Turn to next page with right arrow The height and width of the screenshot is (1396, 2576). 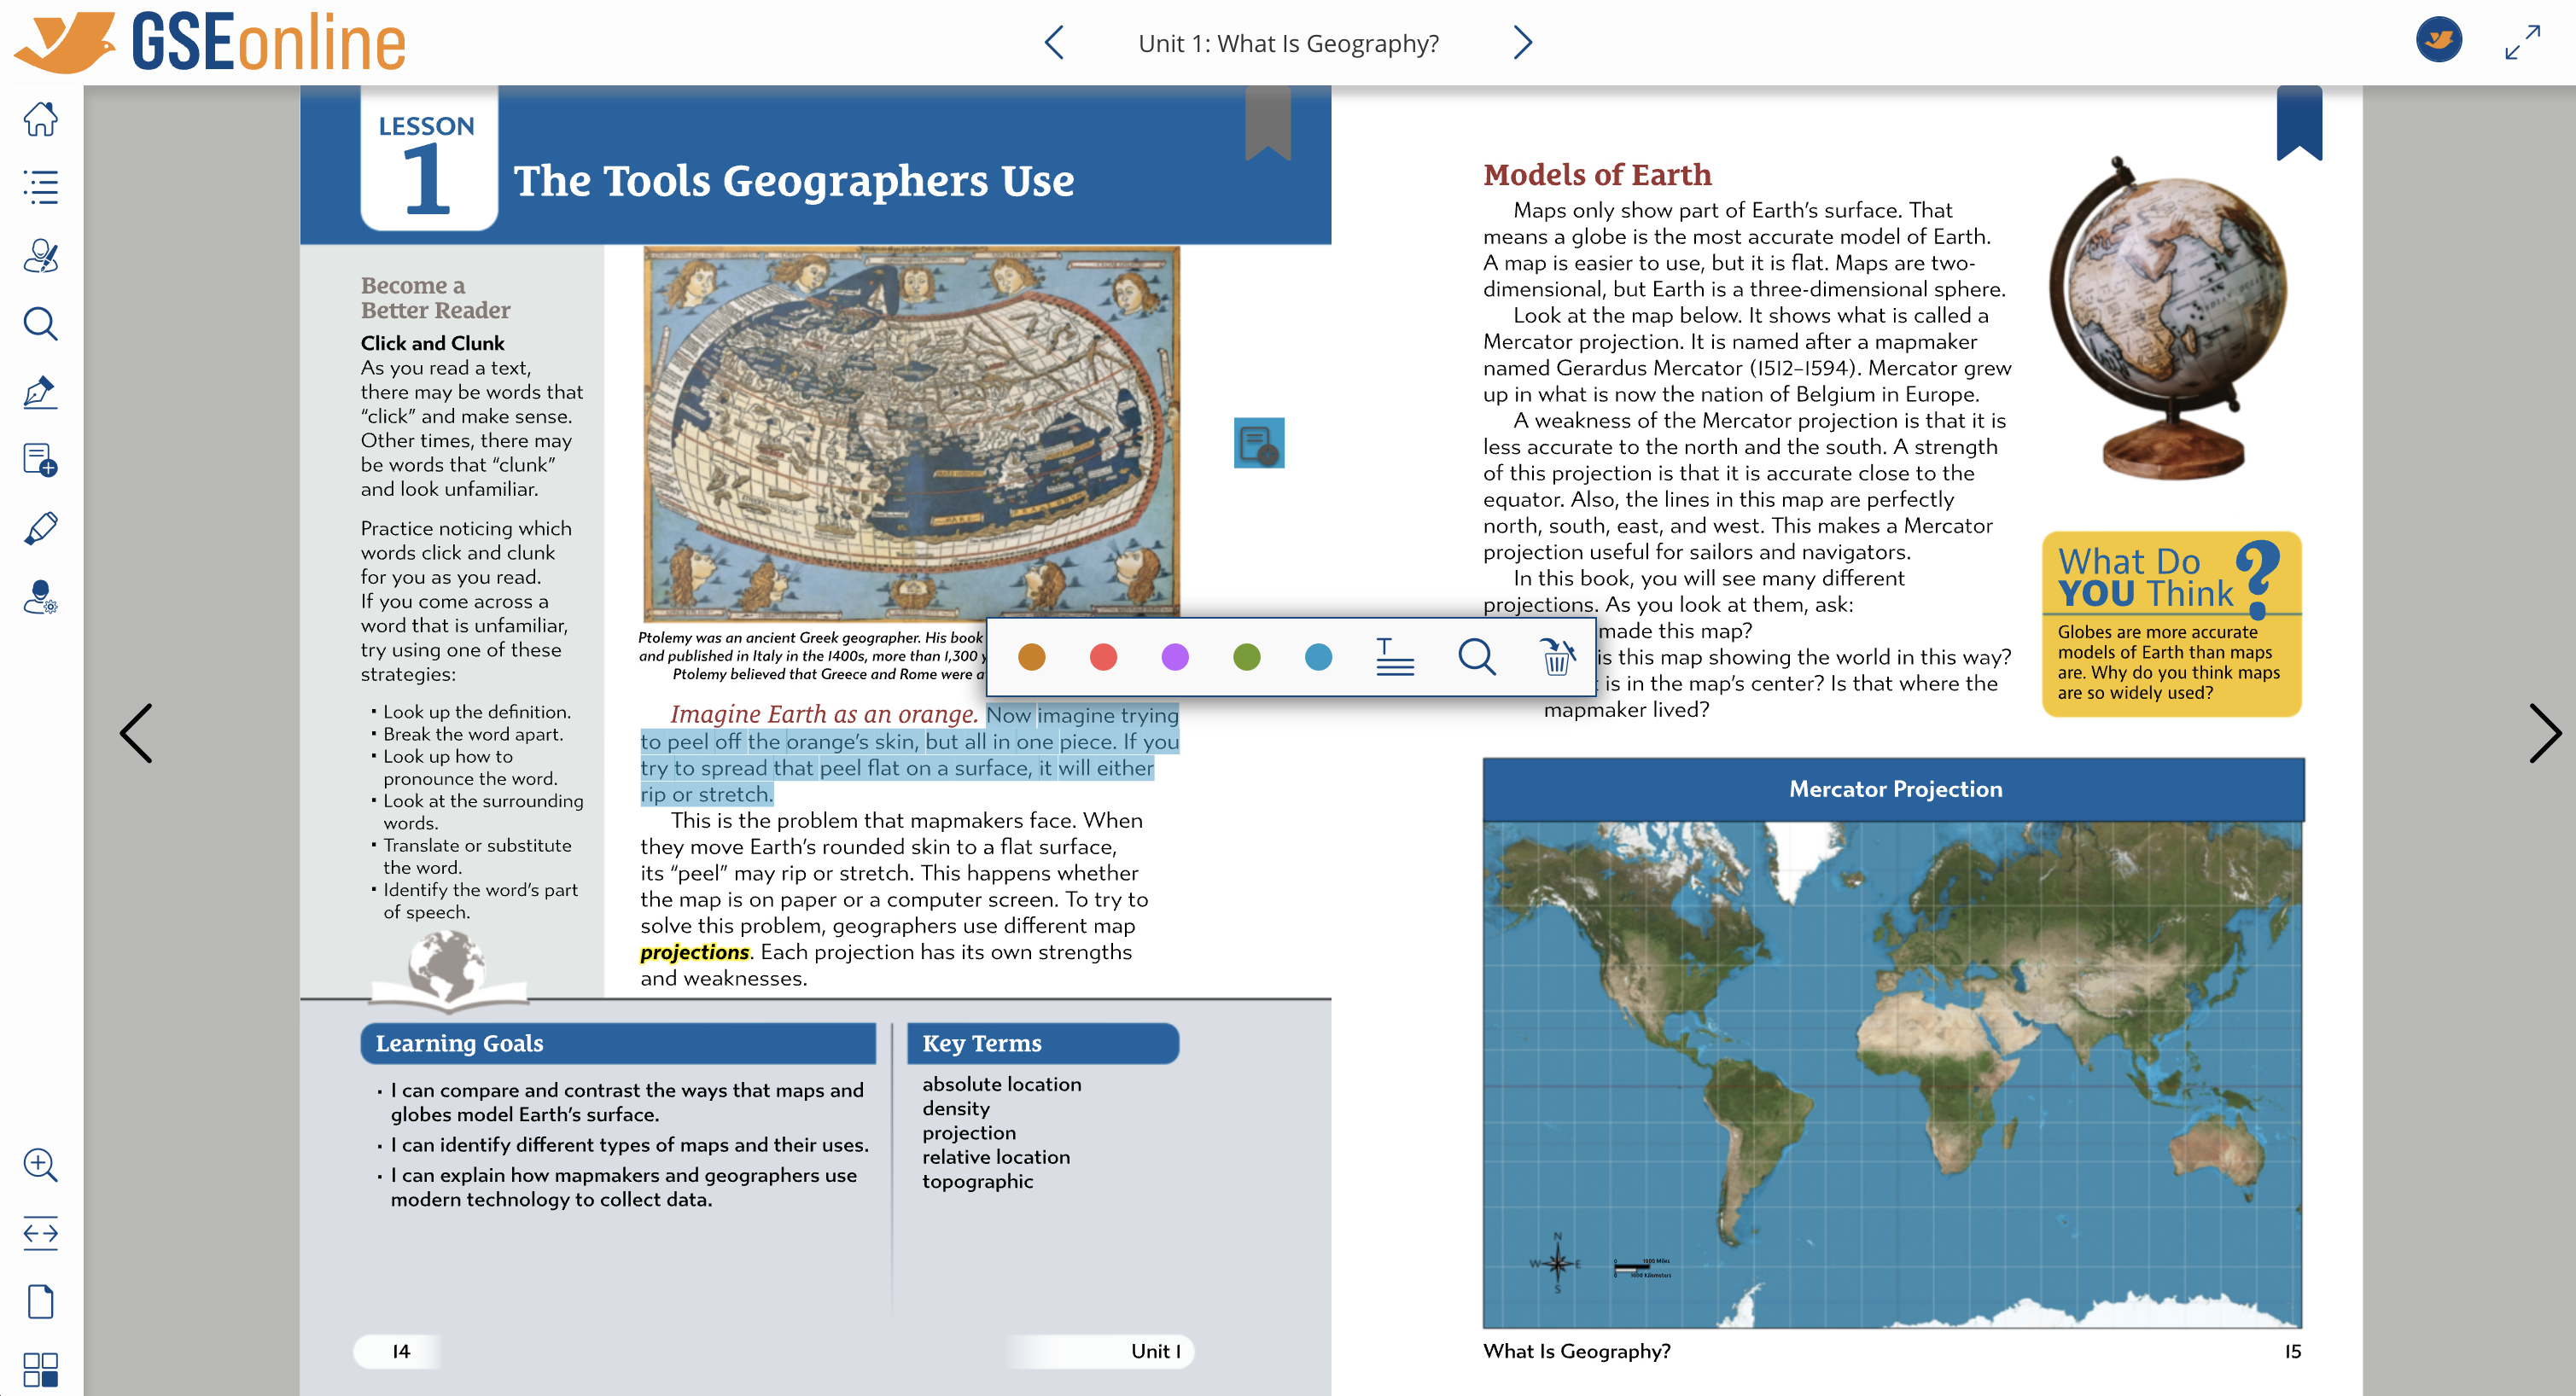tap(2545, 733)
